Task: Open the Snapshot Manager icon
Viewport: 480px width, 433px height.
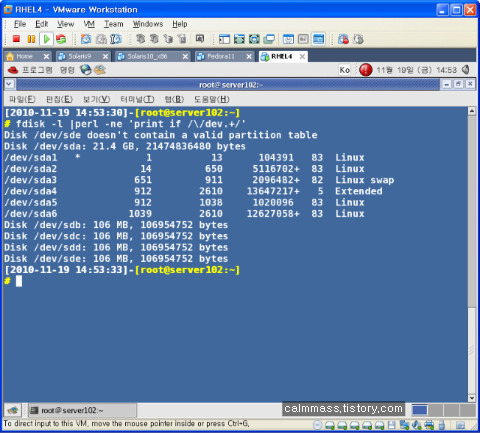Action: tap(116, 39)
